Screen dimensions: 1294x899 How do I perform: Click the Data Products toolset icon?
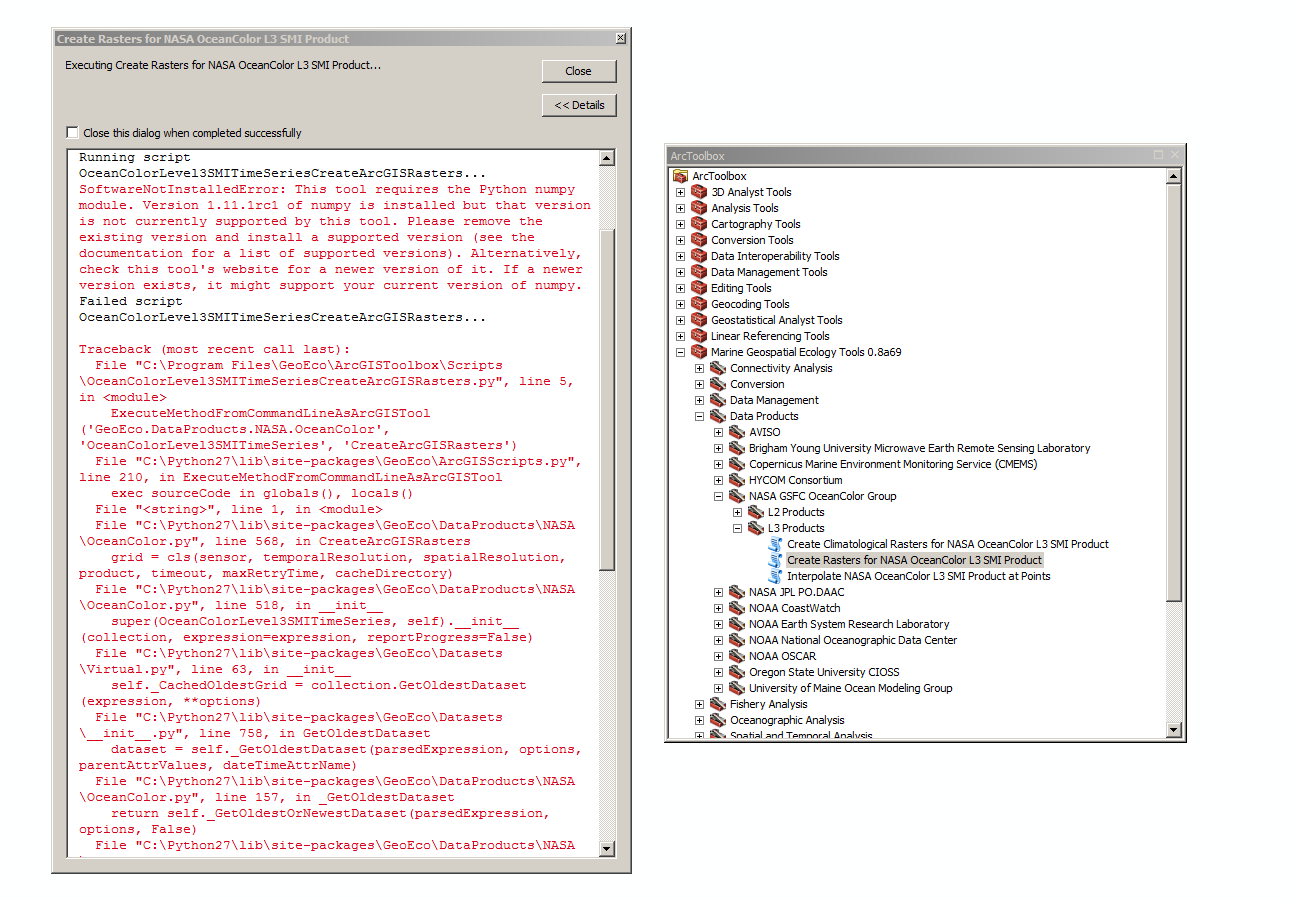[718, 416]
